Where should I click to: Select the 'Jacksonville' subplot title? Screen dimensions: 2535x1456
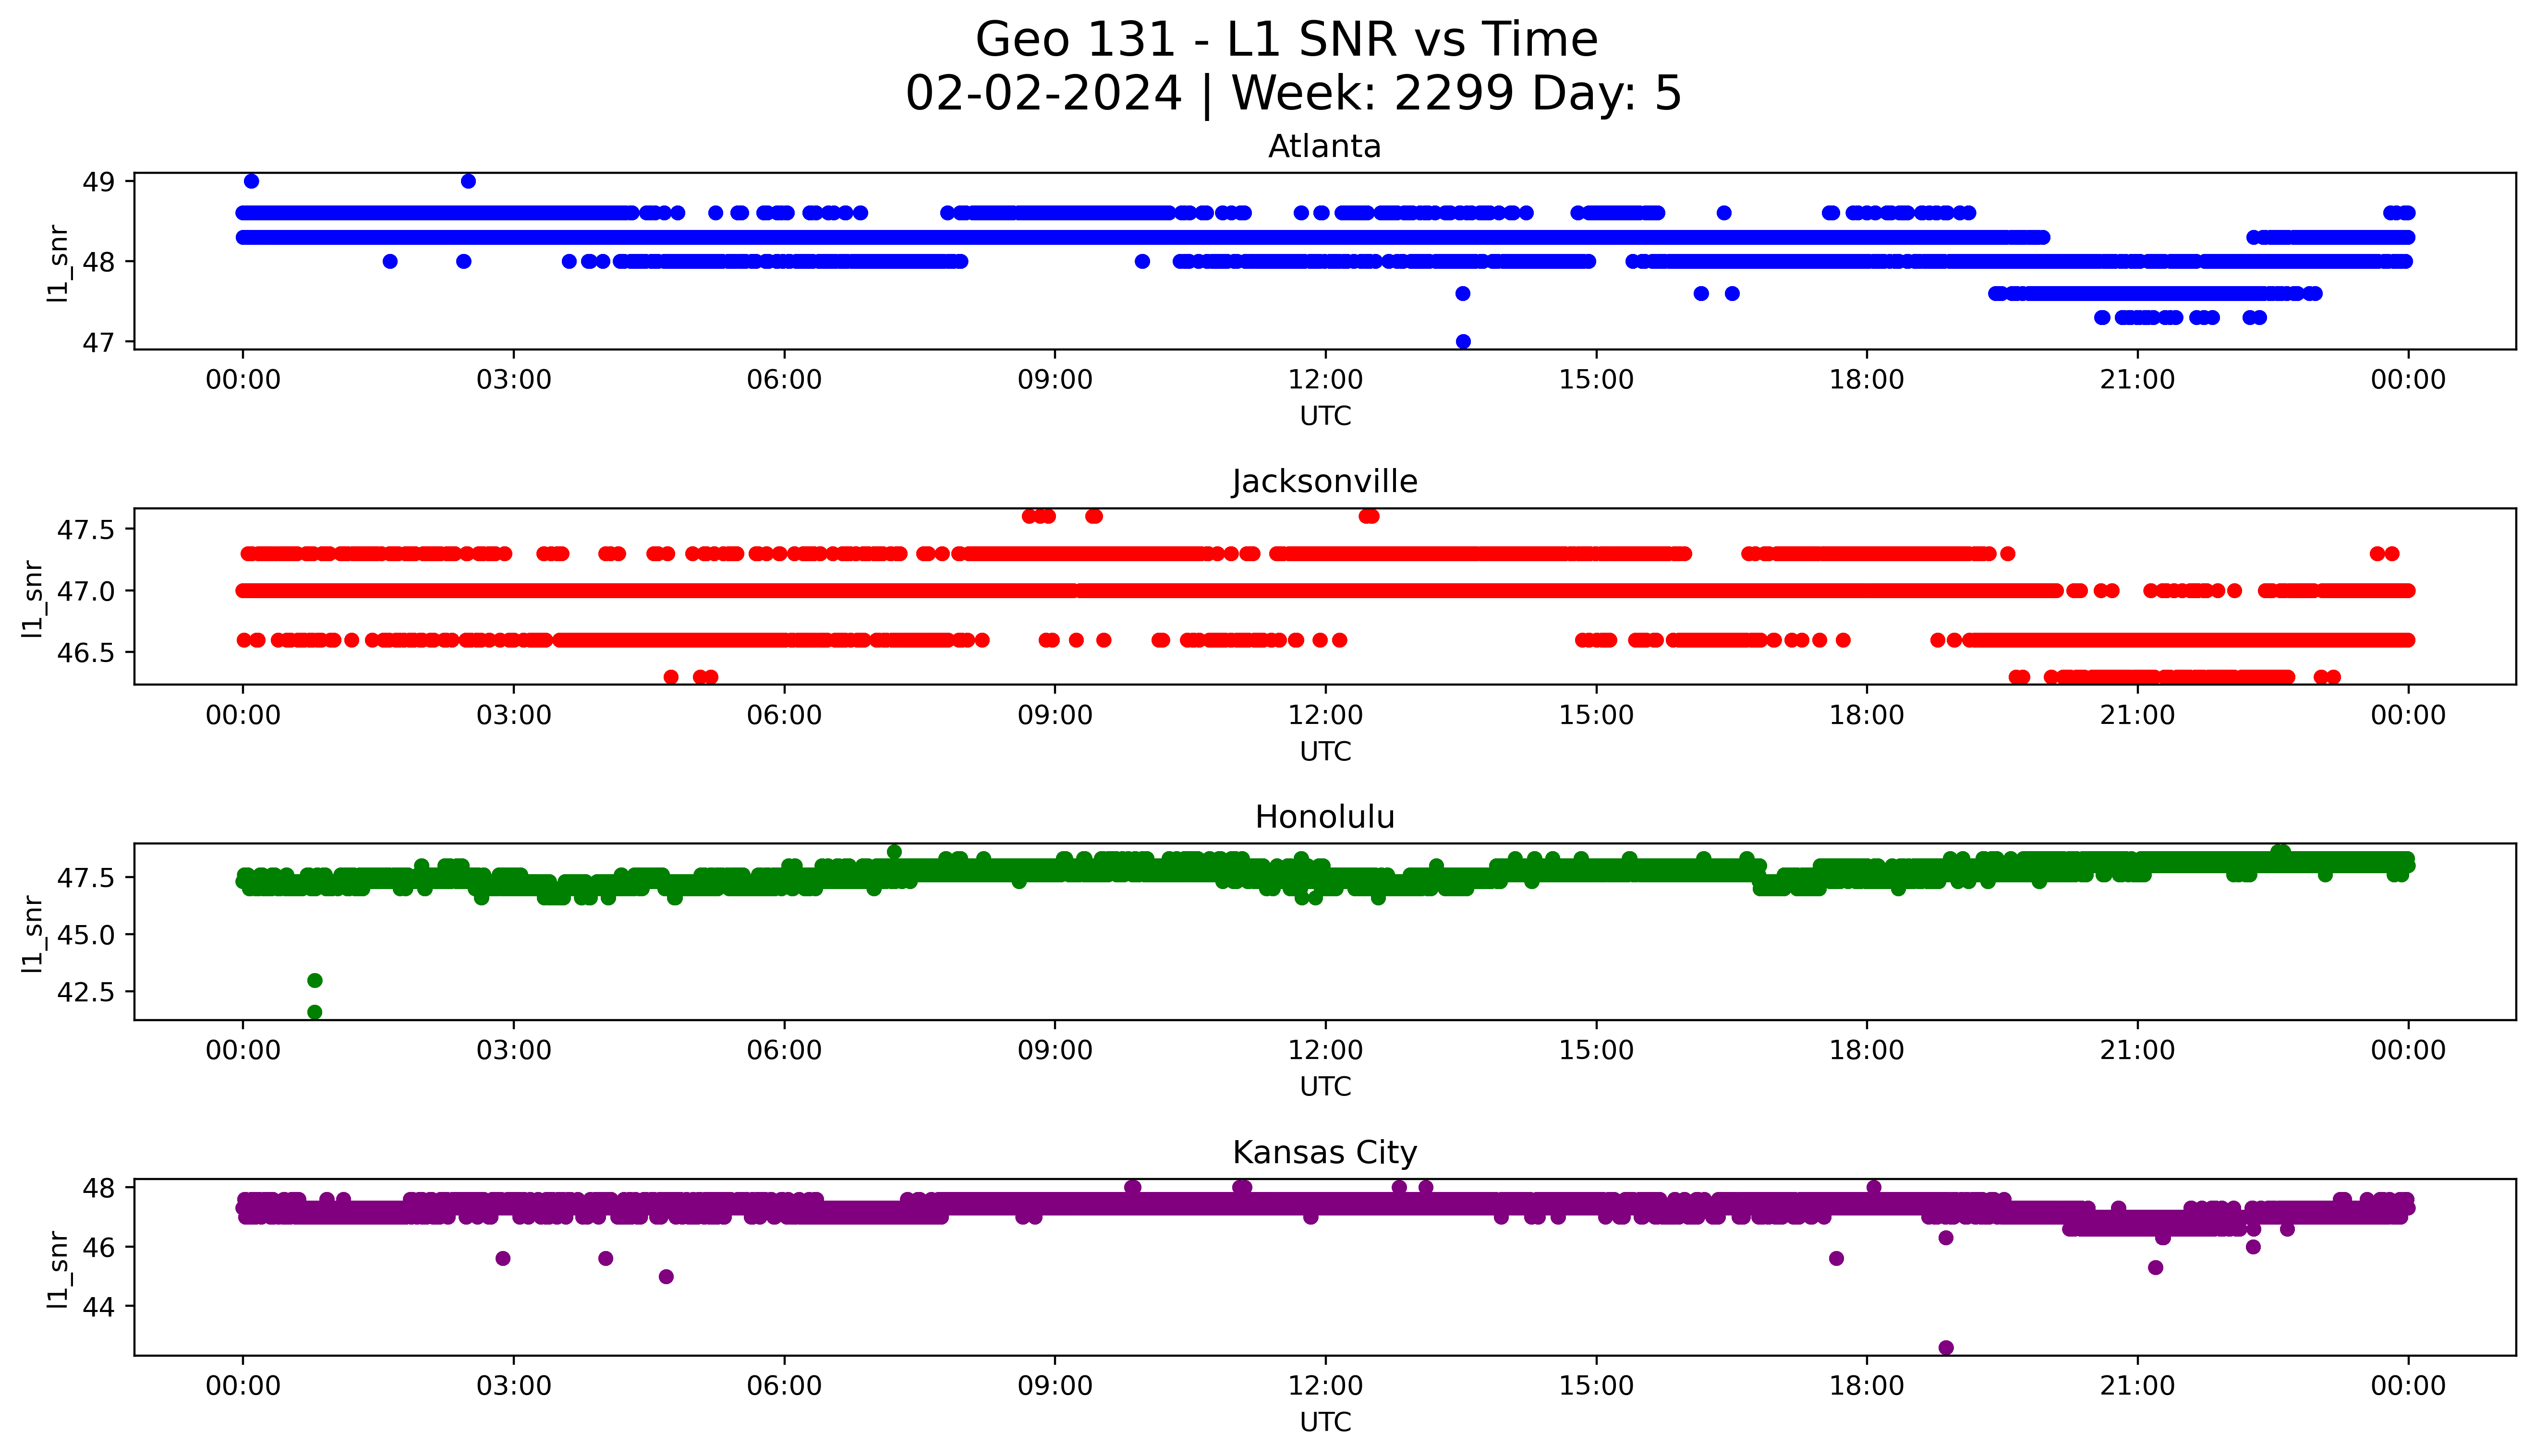coord(1324,482)
